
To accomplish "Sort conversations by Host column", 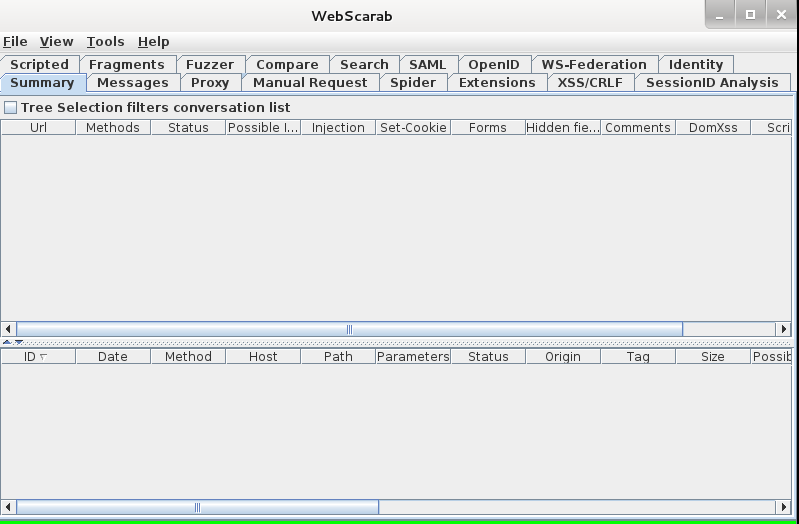I will click(x=263, y=356).
